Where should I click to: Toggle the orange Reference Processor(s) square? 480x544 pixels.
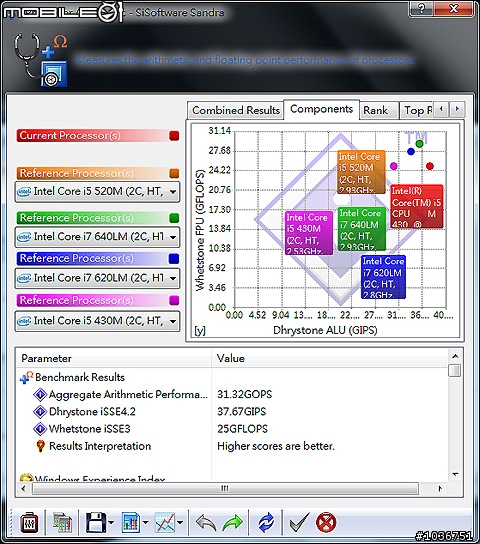(x=174, y=173)
